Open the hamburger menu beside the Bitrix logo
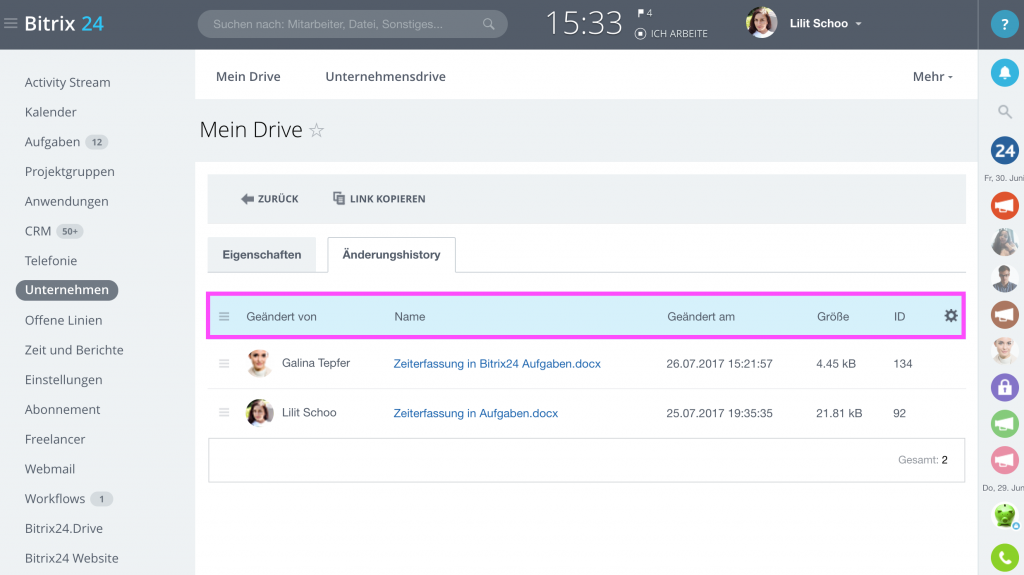Viewport: 1024px width, 575px height. point(10,24)
